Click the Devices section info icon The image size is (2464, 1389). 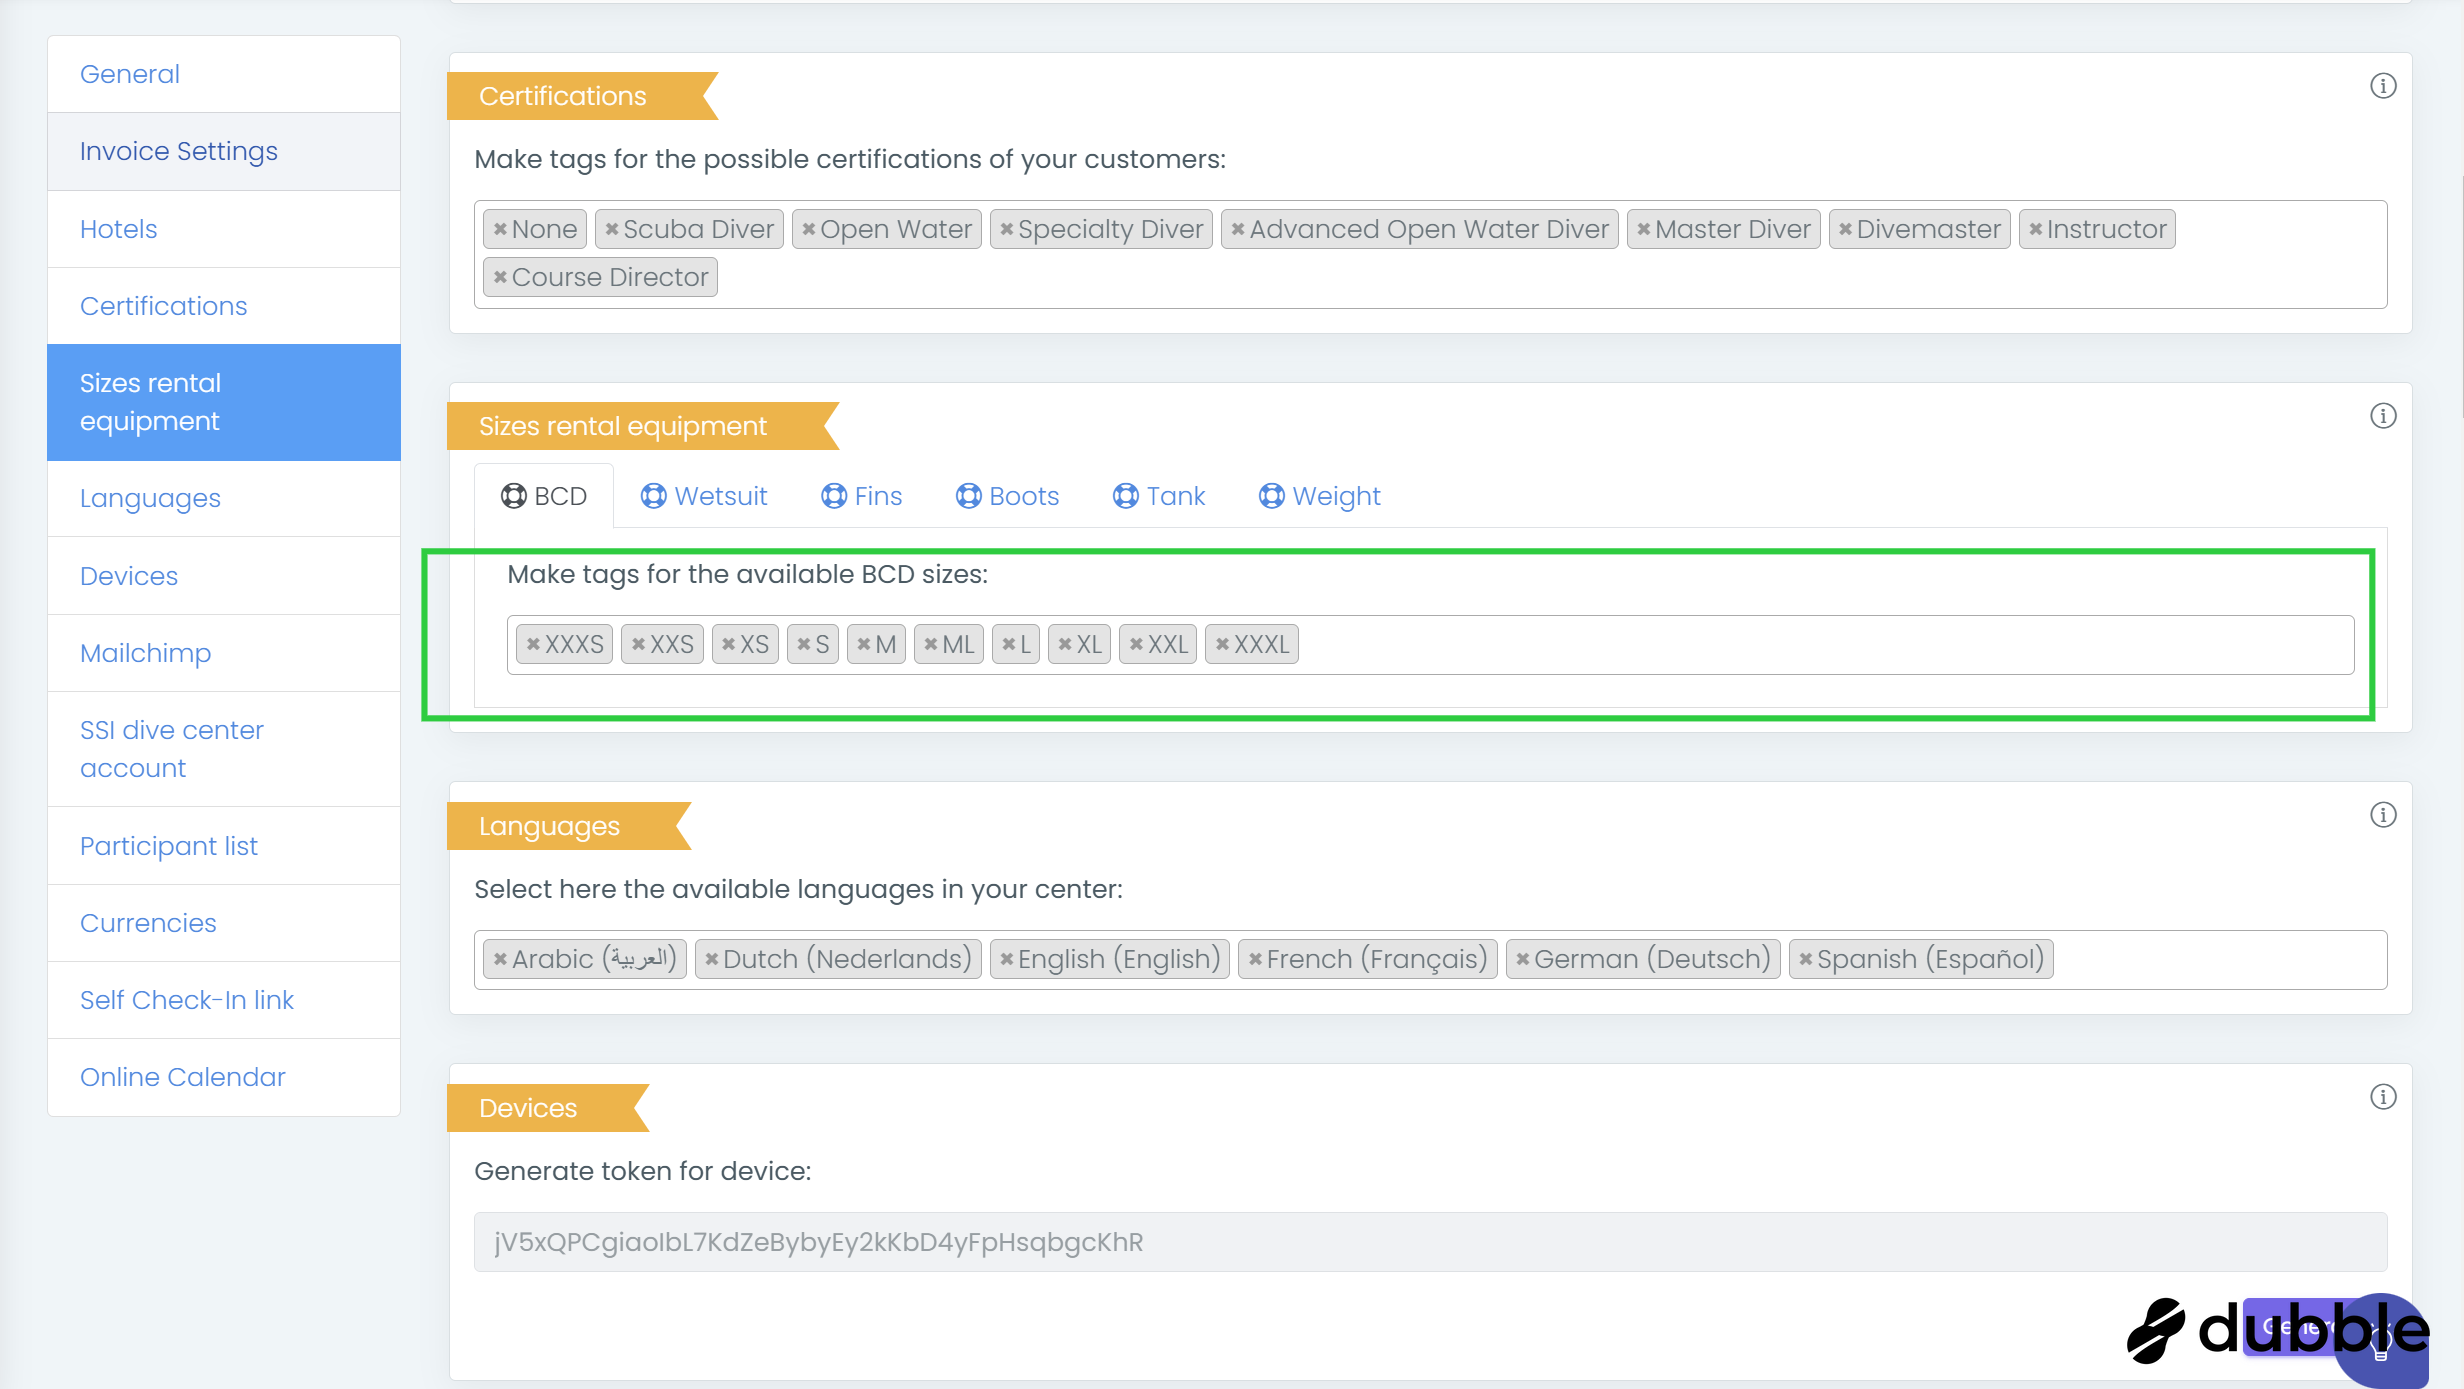[x=2383, y=1097]
